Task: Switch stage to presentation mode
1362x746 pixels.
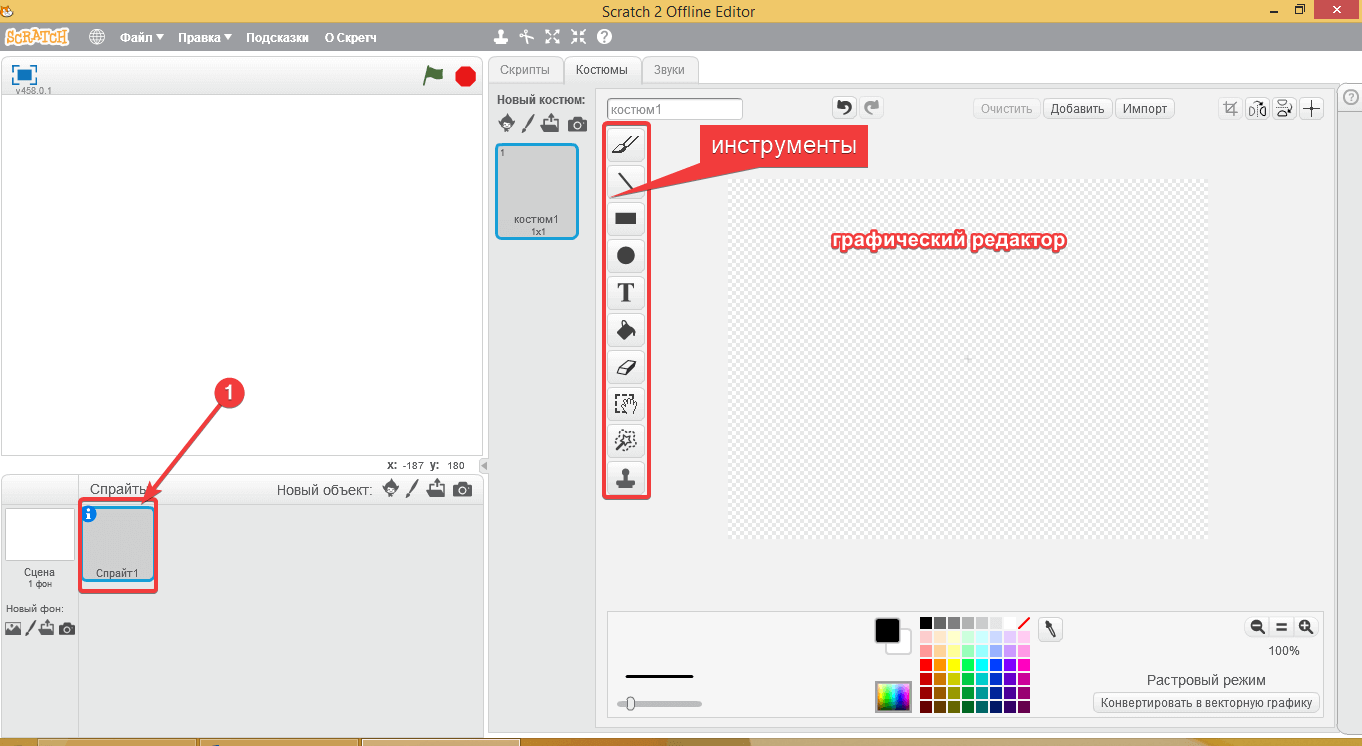Action: (x=25, y=74)
